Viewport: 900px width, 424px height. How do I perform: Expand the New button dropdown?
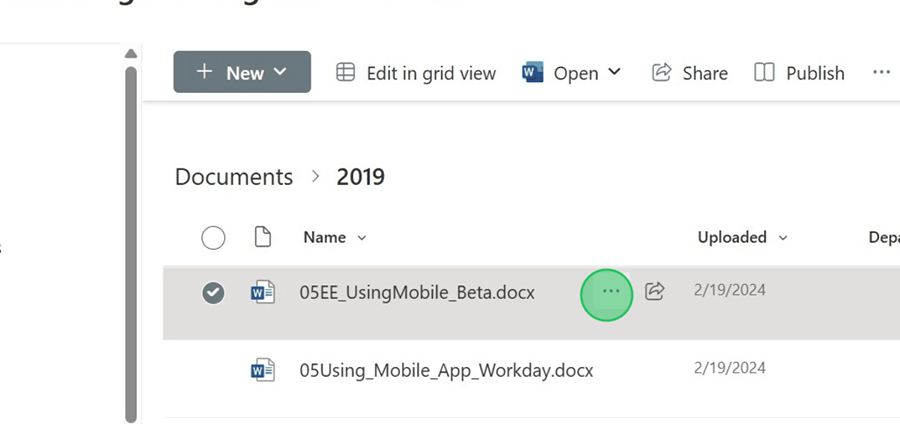pos(280,73)
